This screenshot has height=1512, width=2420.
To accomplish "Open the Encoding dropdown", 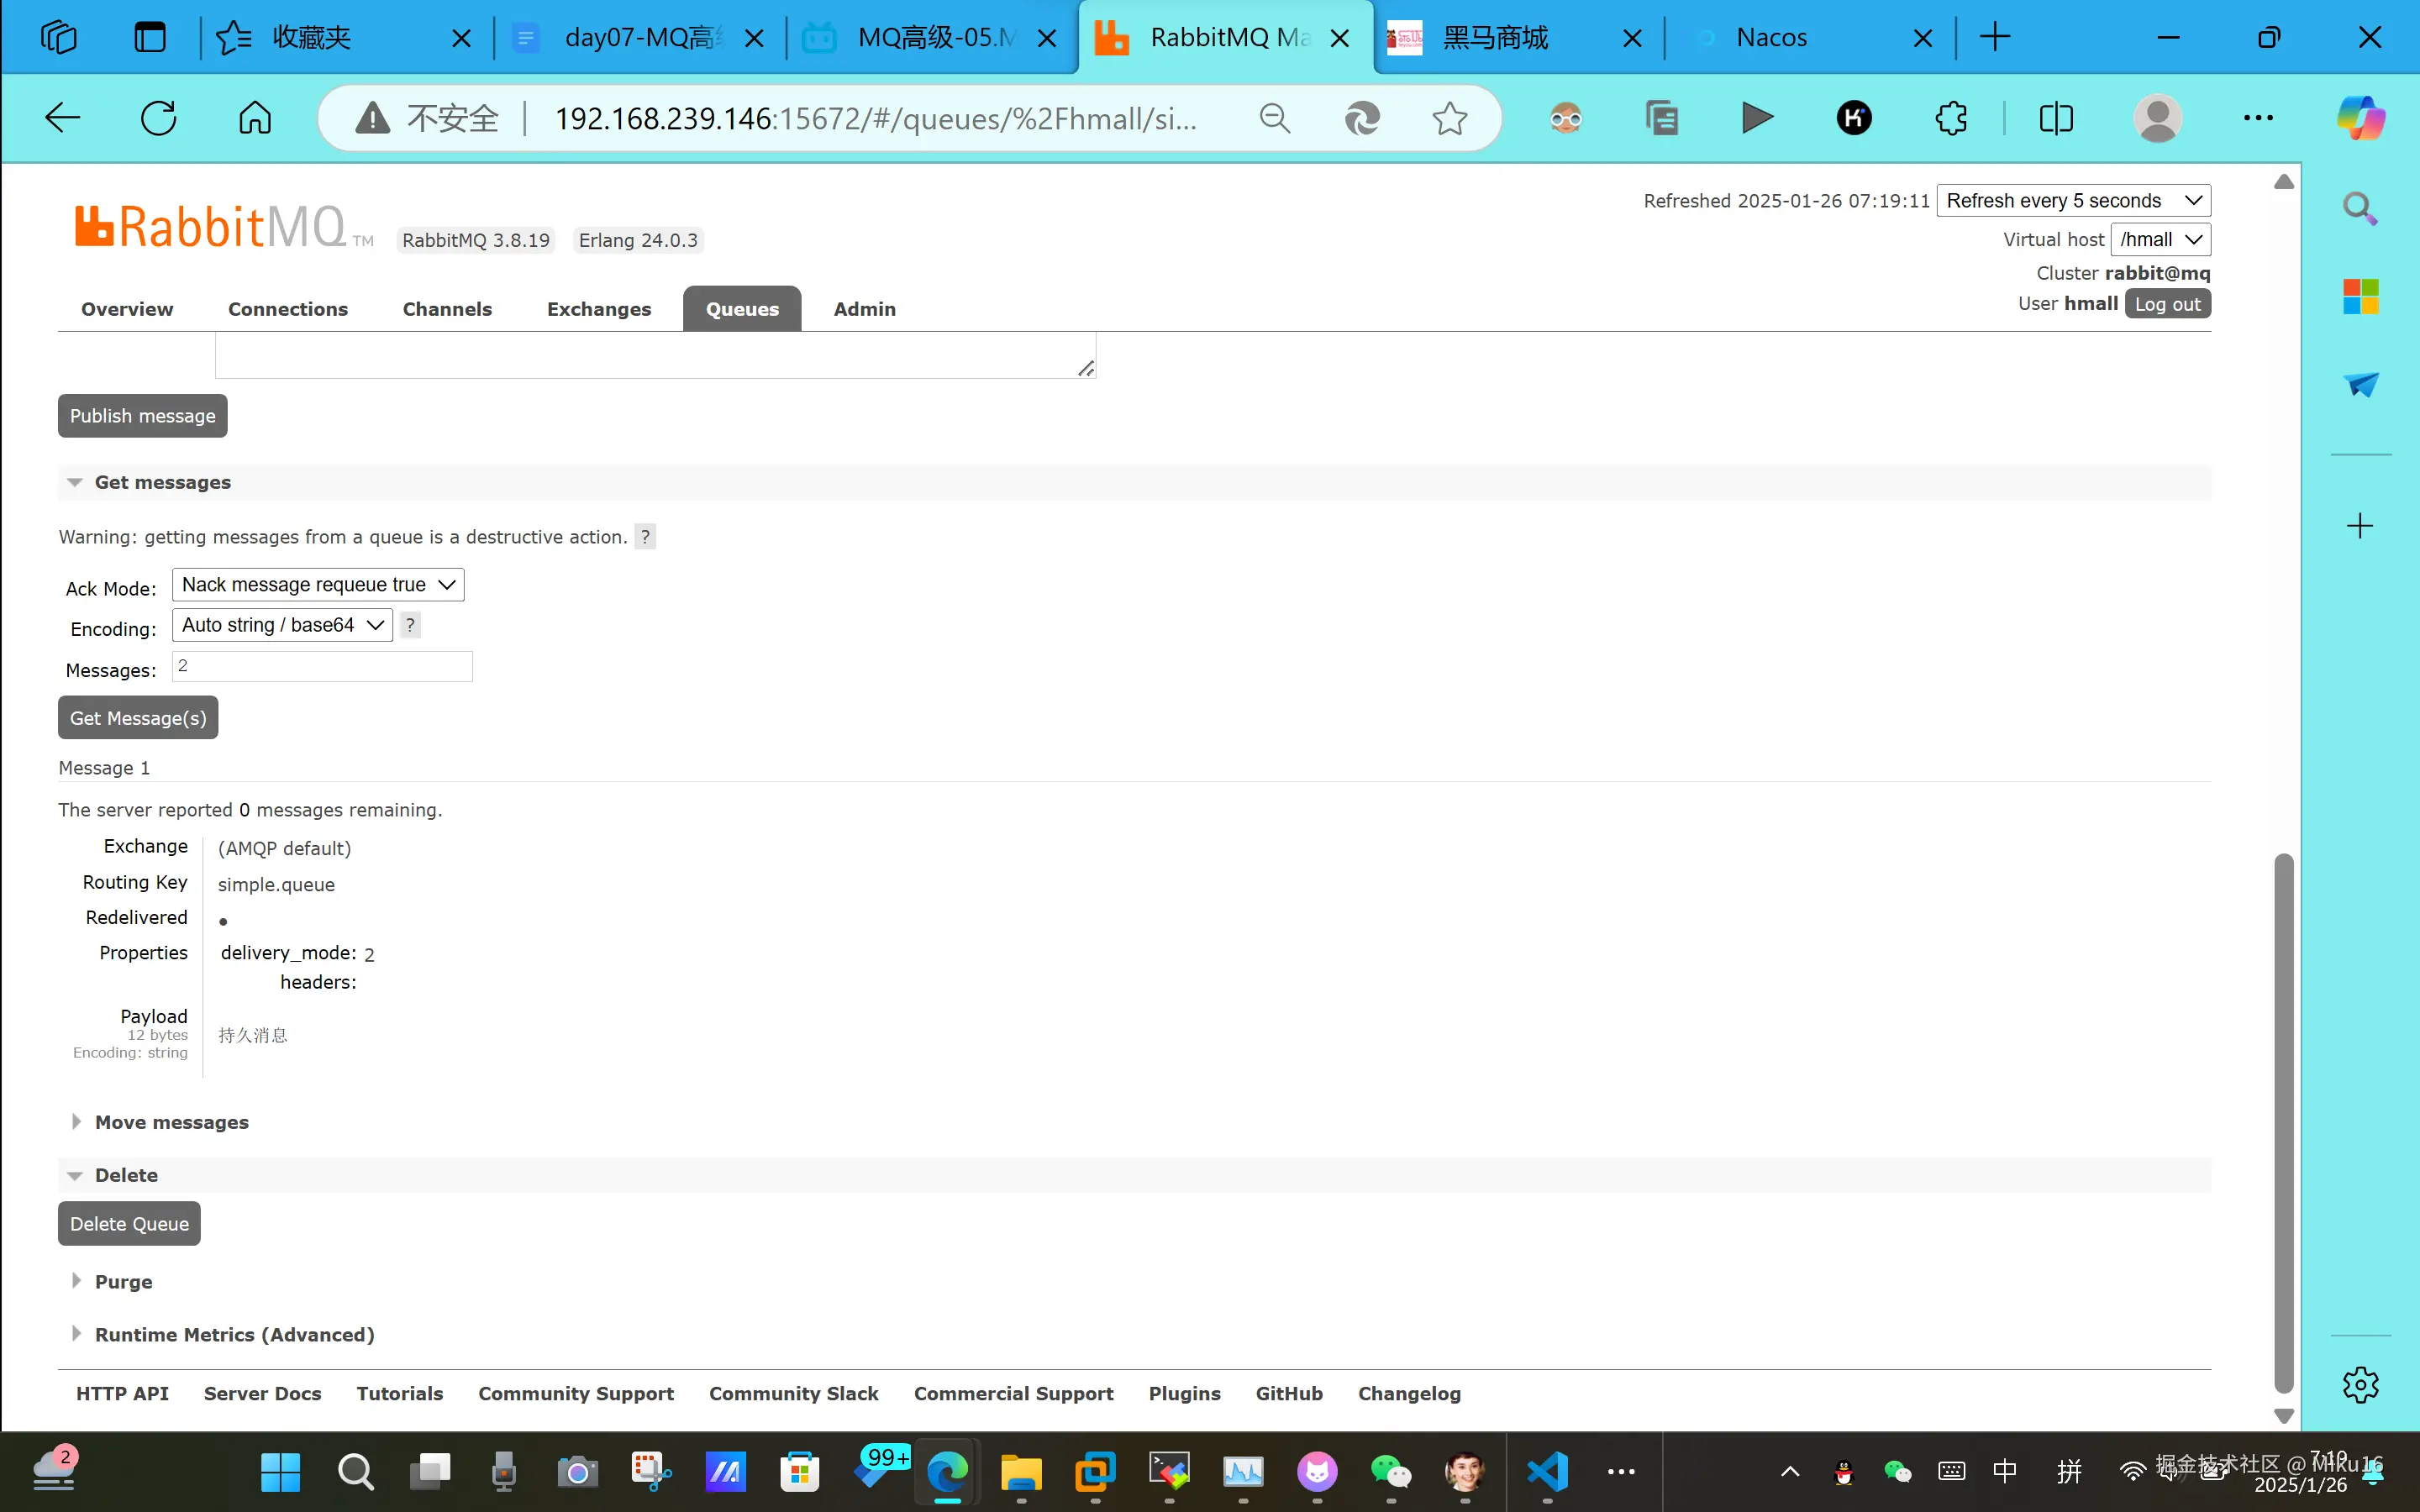I will click(x=282, y=625).
